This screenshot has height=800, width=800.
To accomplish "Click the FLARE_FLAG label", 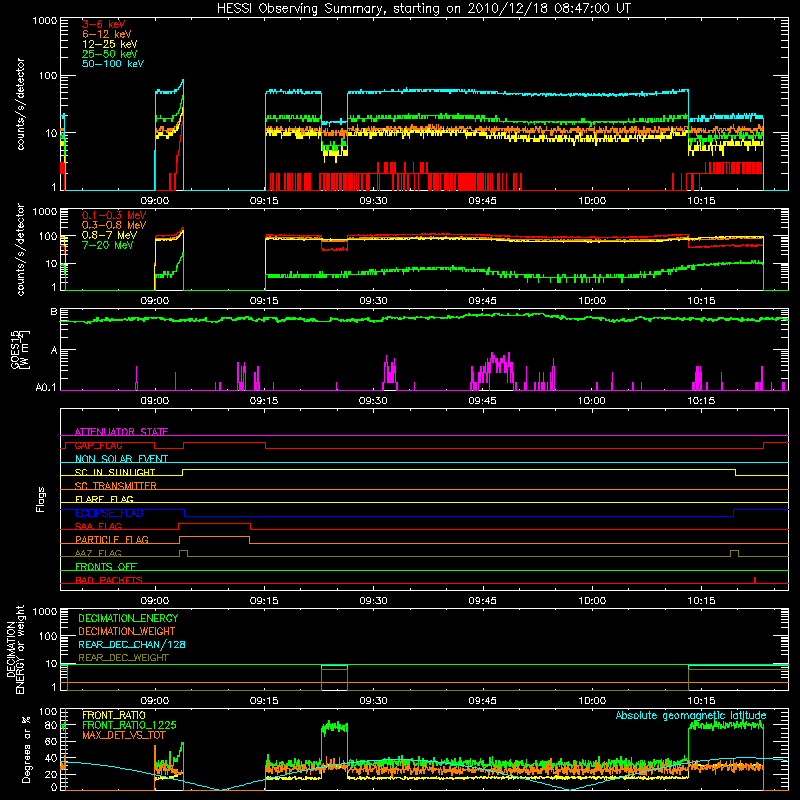I will (x=104, y=499).
